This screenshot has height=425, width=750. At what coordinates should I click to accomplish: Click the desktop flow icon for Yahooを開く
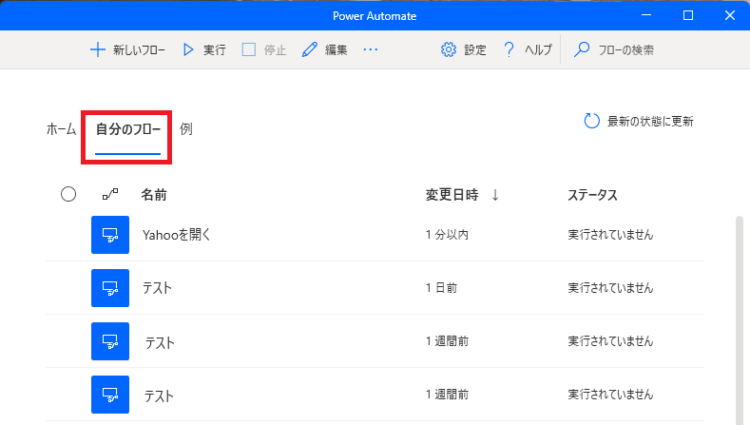[110, 235]
